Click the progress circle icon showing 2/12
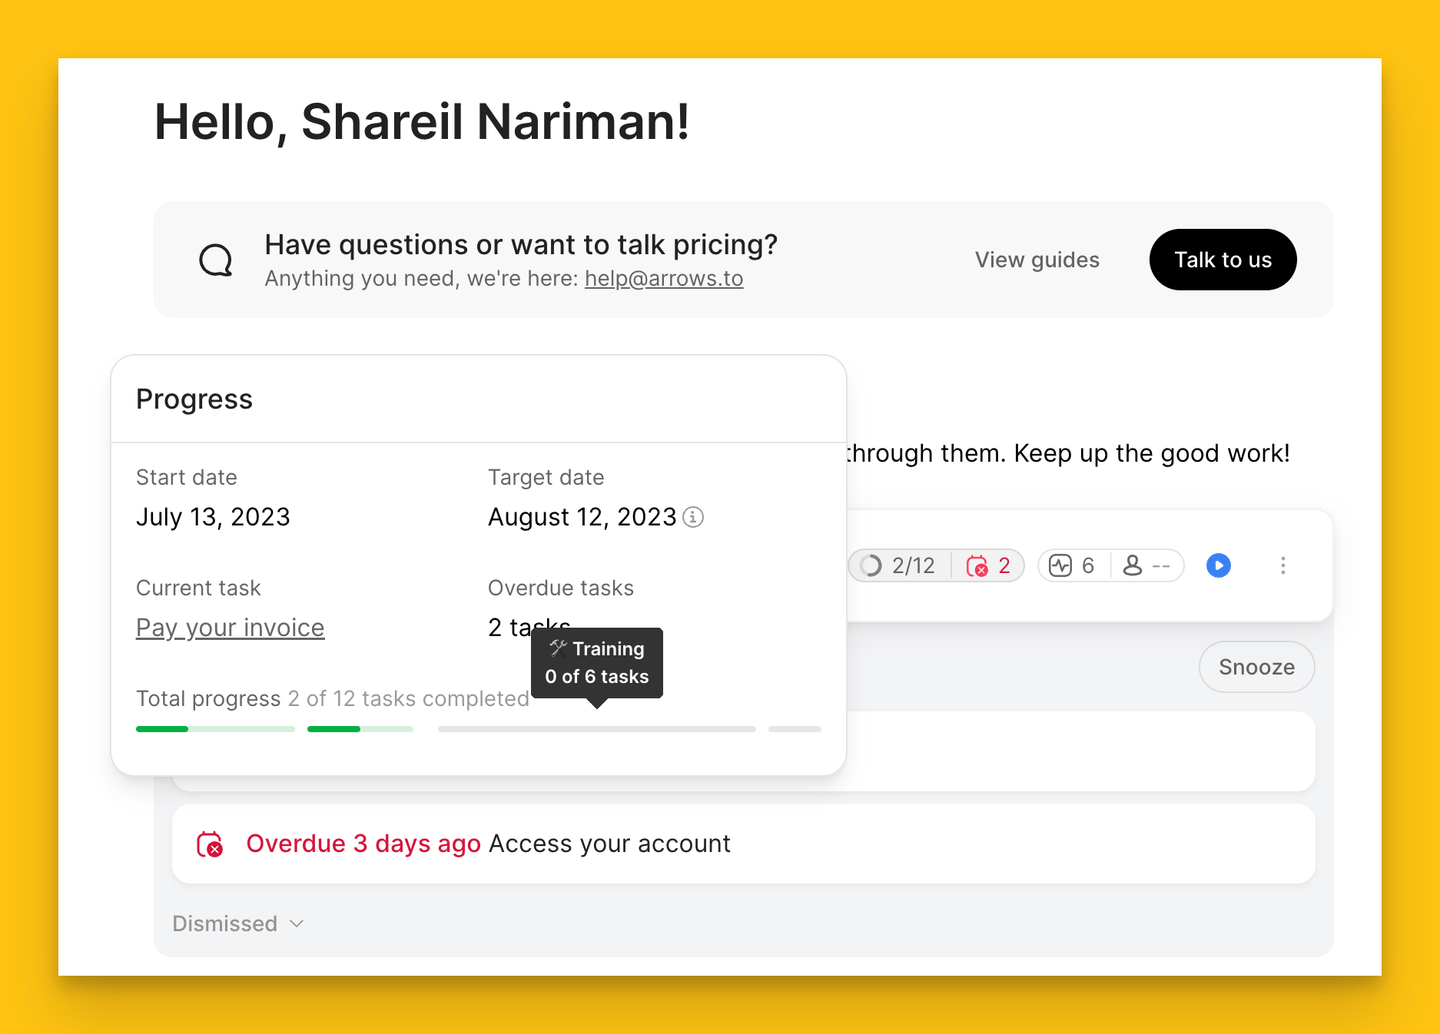The width and height of the screenshot is (1440, 1034). click(871, 566)
